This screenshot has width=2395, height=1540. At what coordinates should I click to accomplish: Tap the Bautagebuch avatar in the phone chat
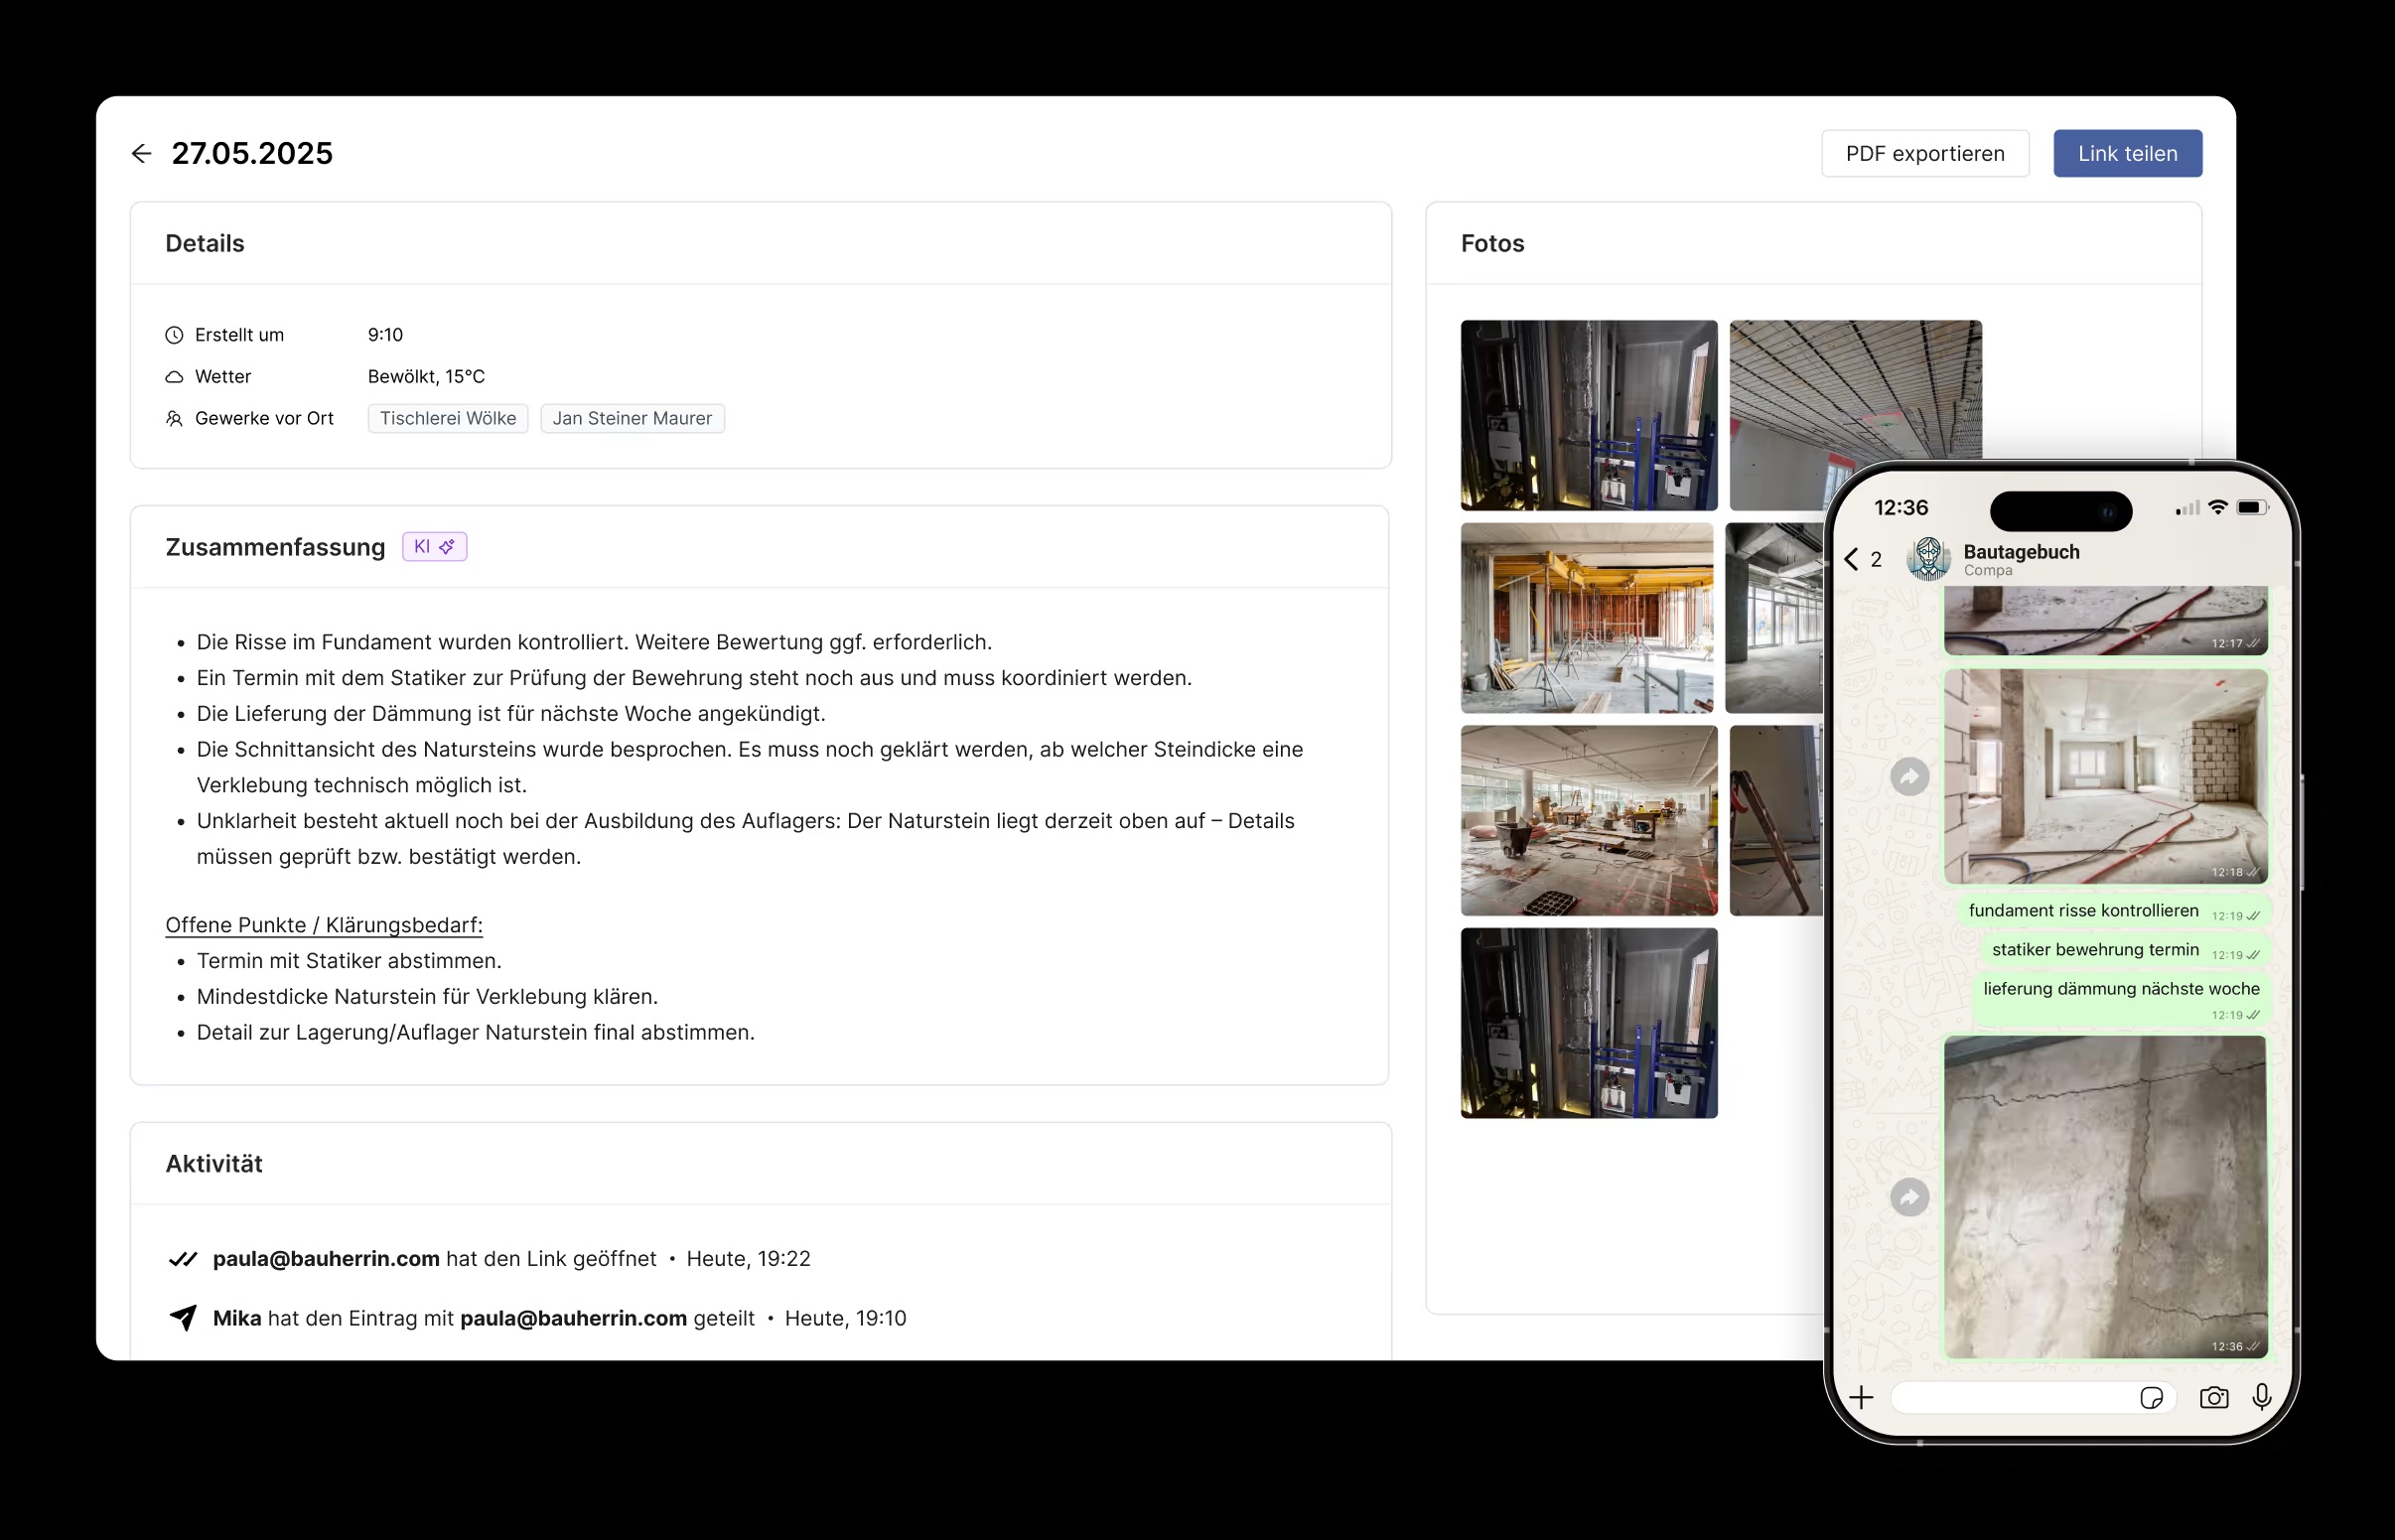pyautogui.click(x=1928, y=559)
